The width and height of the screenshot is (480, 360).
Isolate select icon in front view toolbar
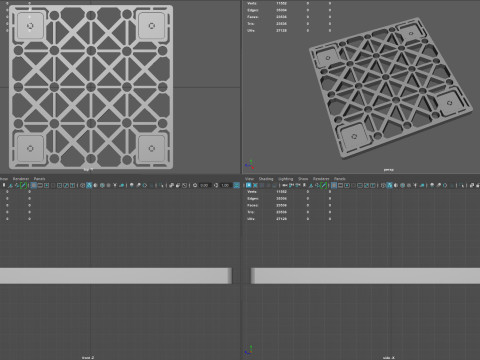[x=161, y=185]
